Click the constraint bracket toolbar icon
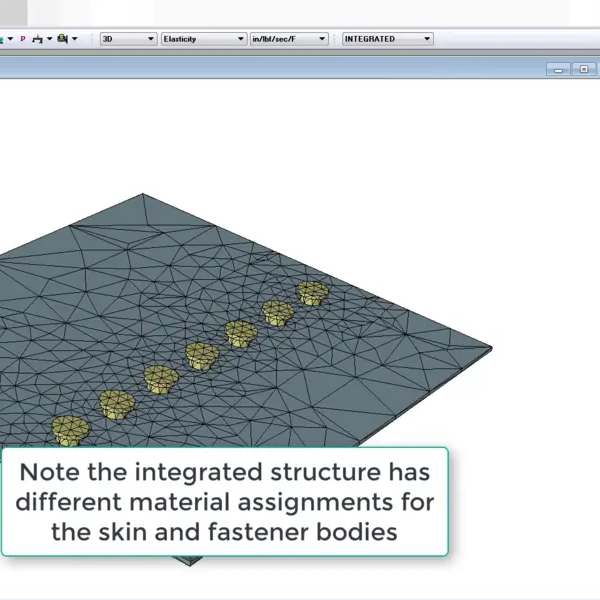 [x=37, y=39]
